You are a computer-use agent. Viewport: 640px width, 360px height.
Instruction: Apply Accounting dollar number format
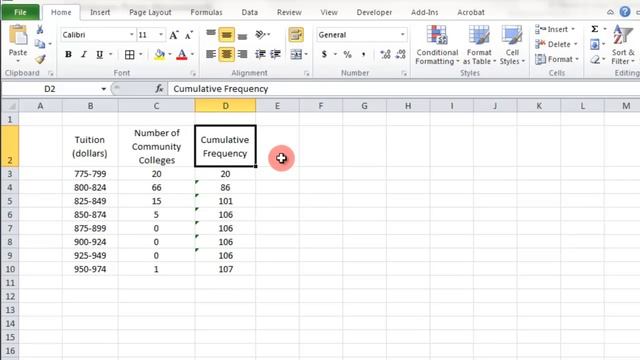coord(324,54)
